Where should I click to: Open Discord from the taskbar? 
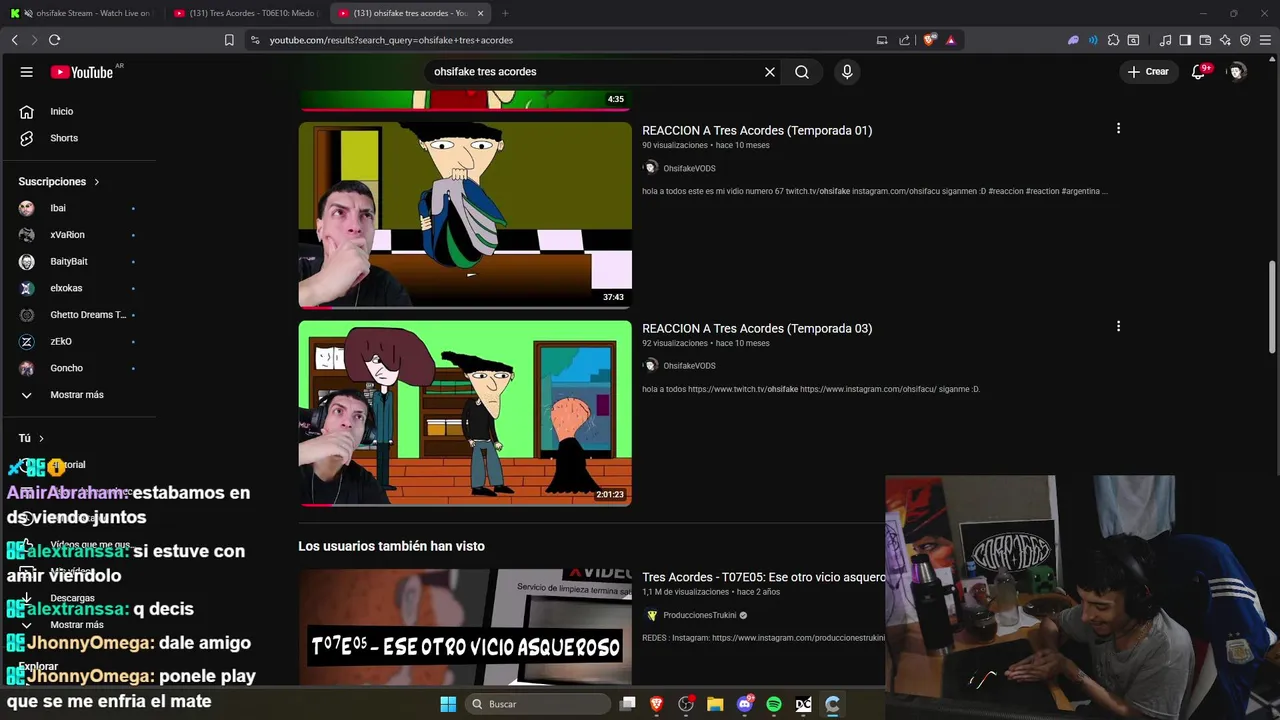pyautogui.click(x=745, y=704)
